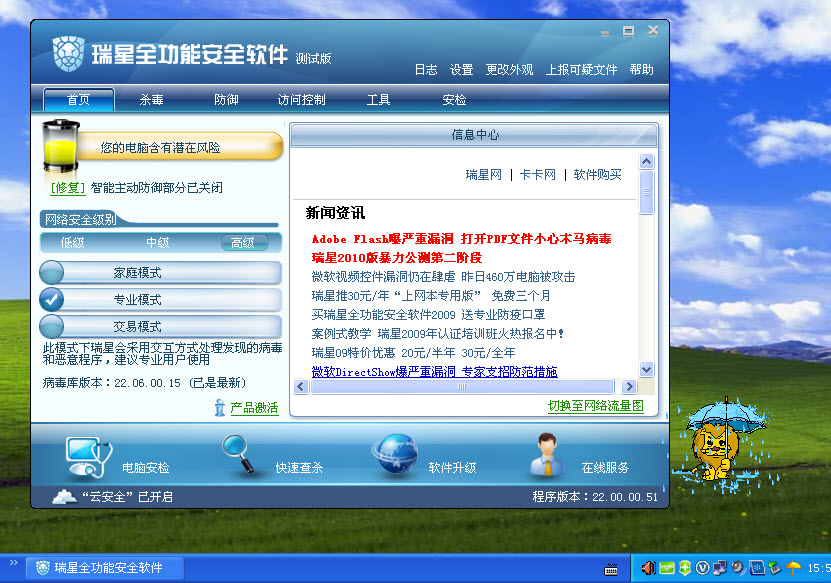Click the blue chip tray icon
The height and width of the screenshot is (583, 831).
pyautogui.click(x=757, y=568)
